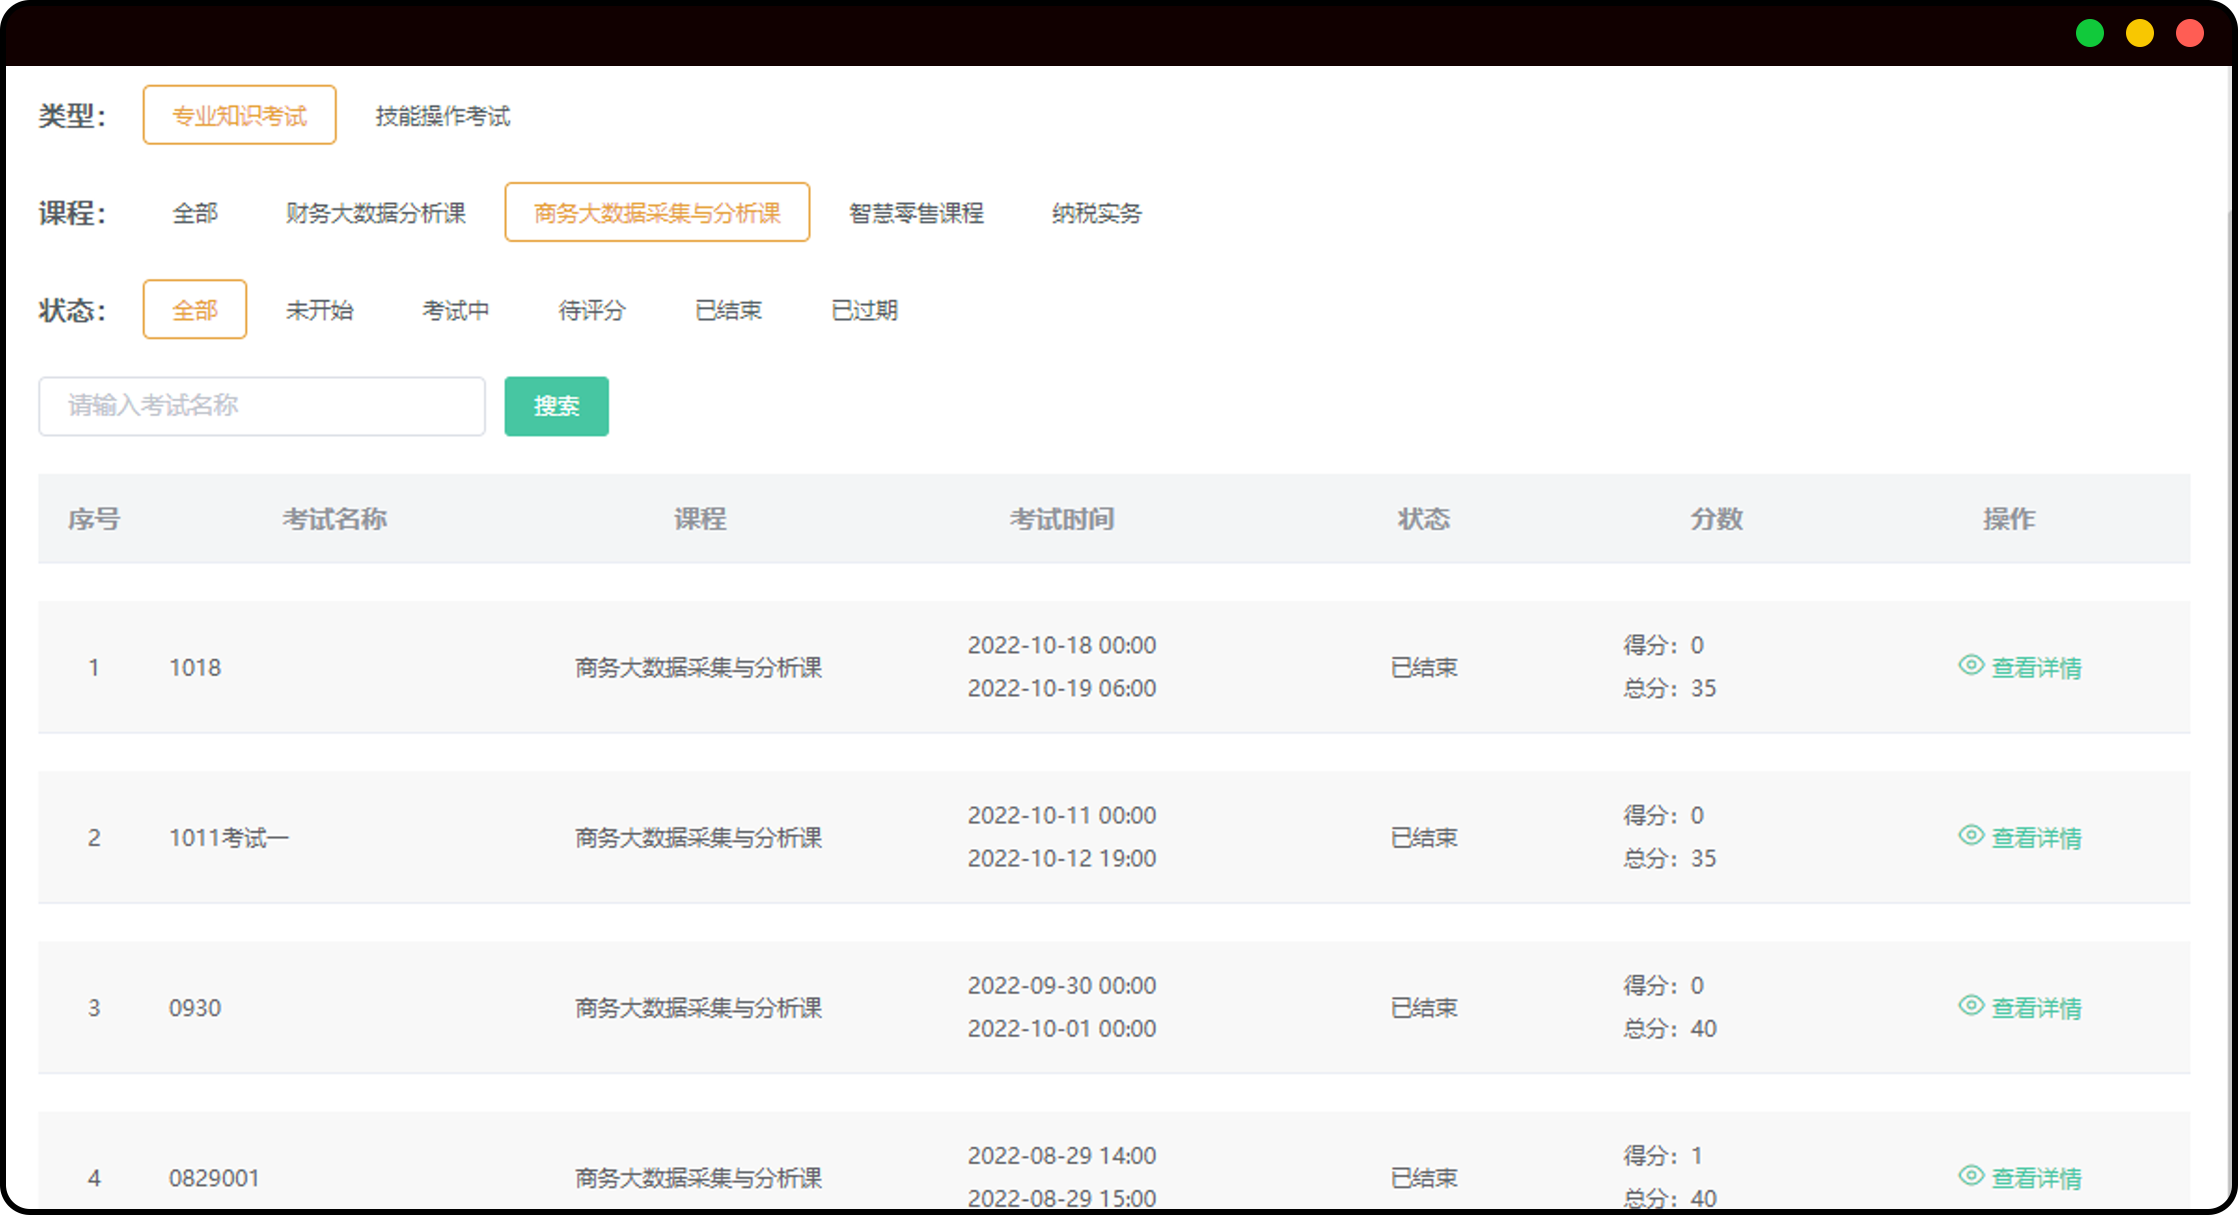Choose 全部 in the 课程 filter
2238x1215 pixels.
tap(195, 213)
